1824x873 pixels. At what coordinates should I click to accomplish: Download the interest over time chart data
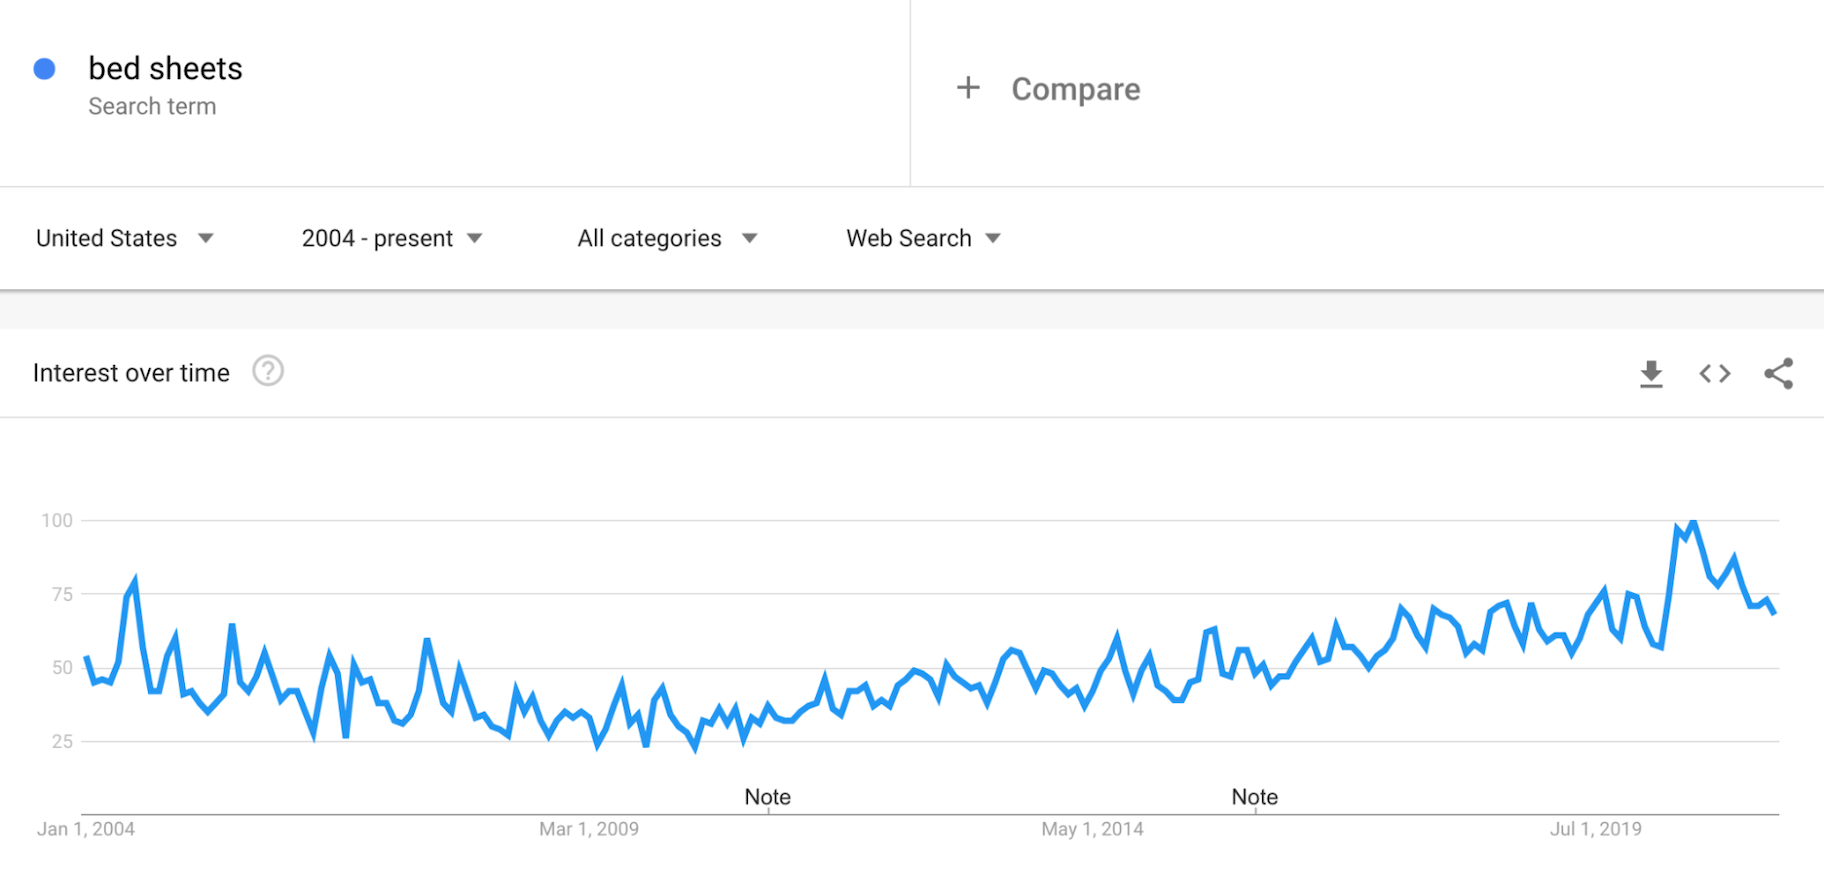1651,374
